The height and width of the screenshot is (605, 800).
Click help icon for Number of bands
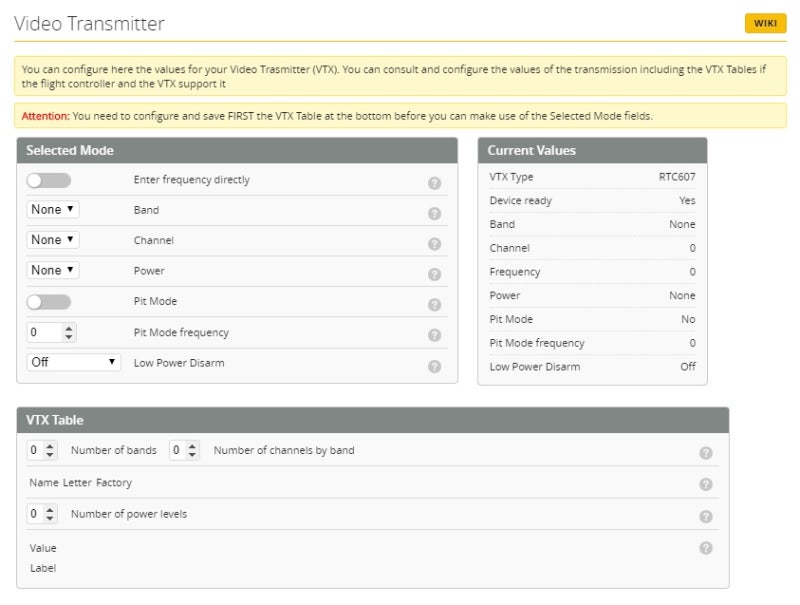tap(705, 453)
